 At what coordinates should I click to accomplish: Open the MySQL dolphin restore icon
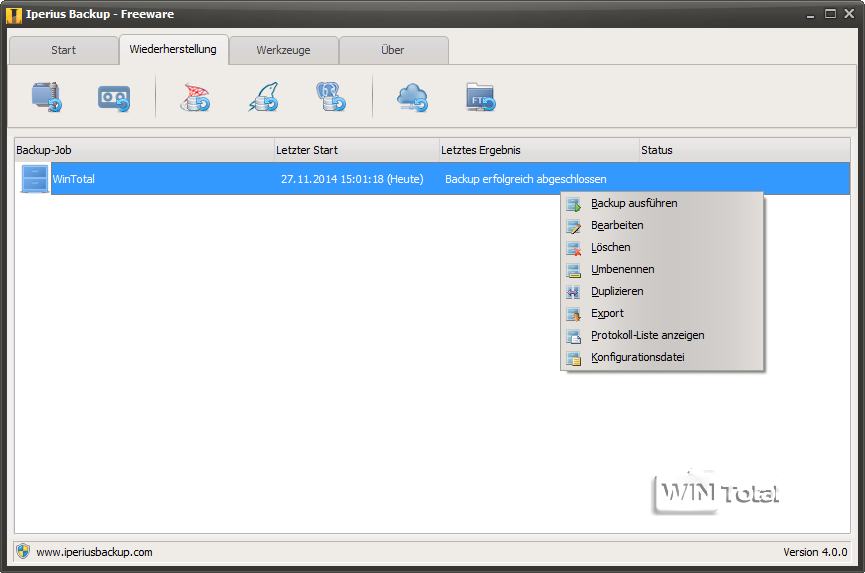[x=264, y=97]
